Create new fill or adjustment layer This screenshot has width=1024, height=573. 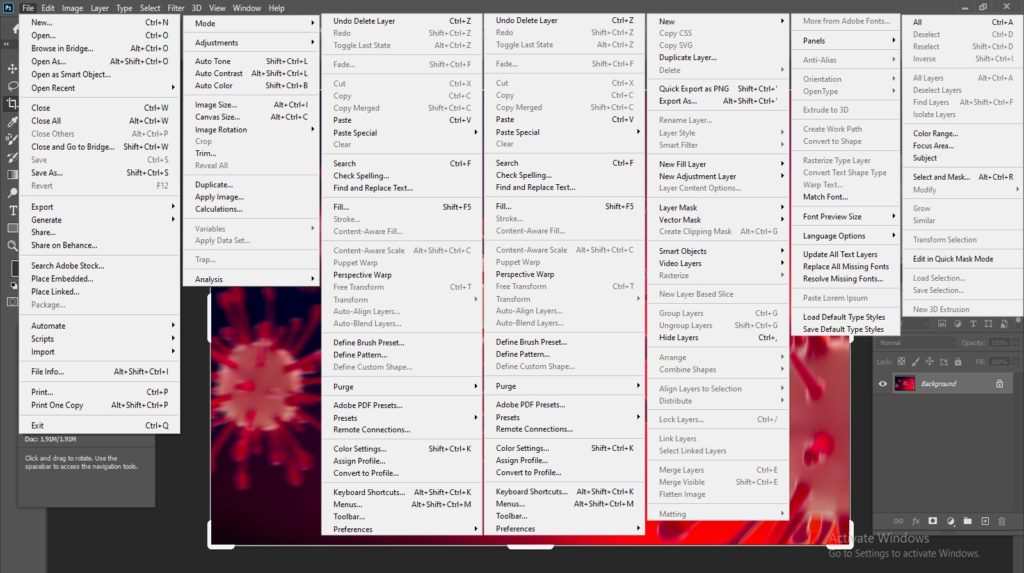tap(950, 521)
